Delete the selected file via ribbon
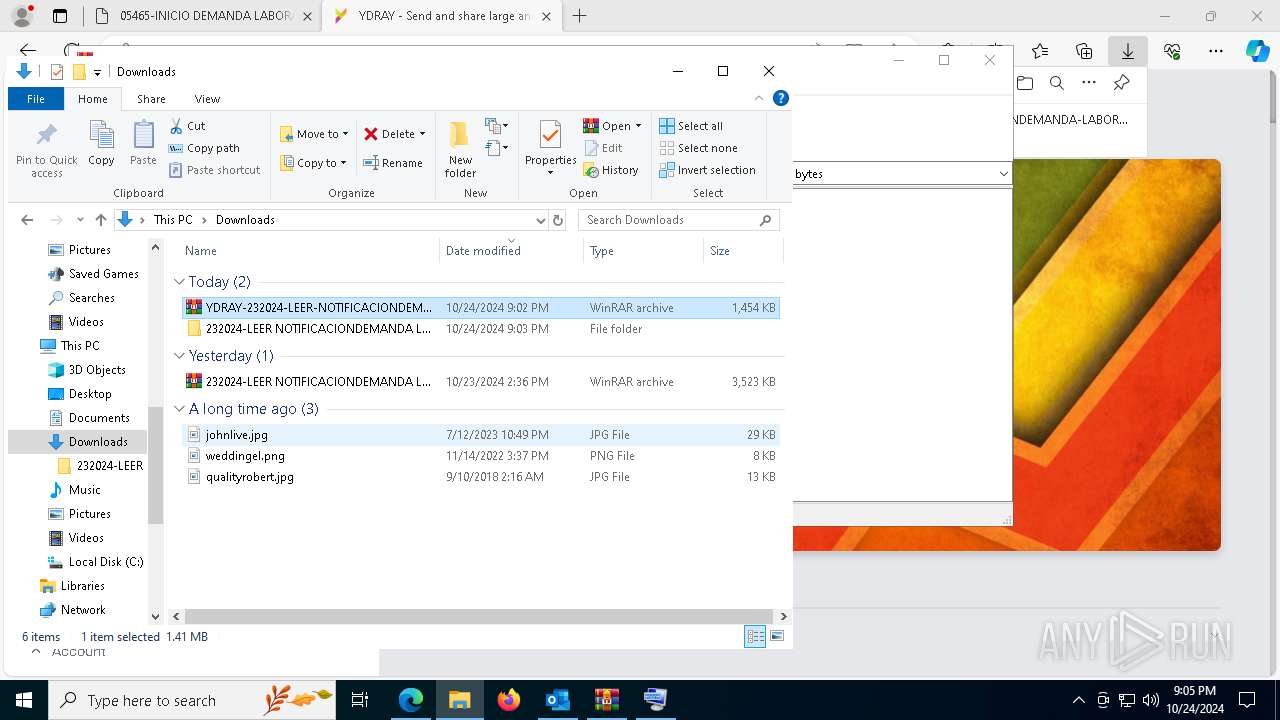The height and width of the screenshot is (720, 1280). (388, 134)
